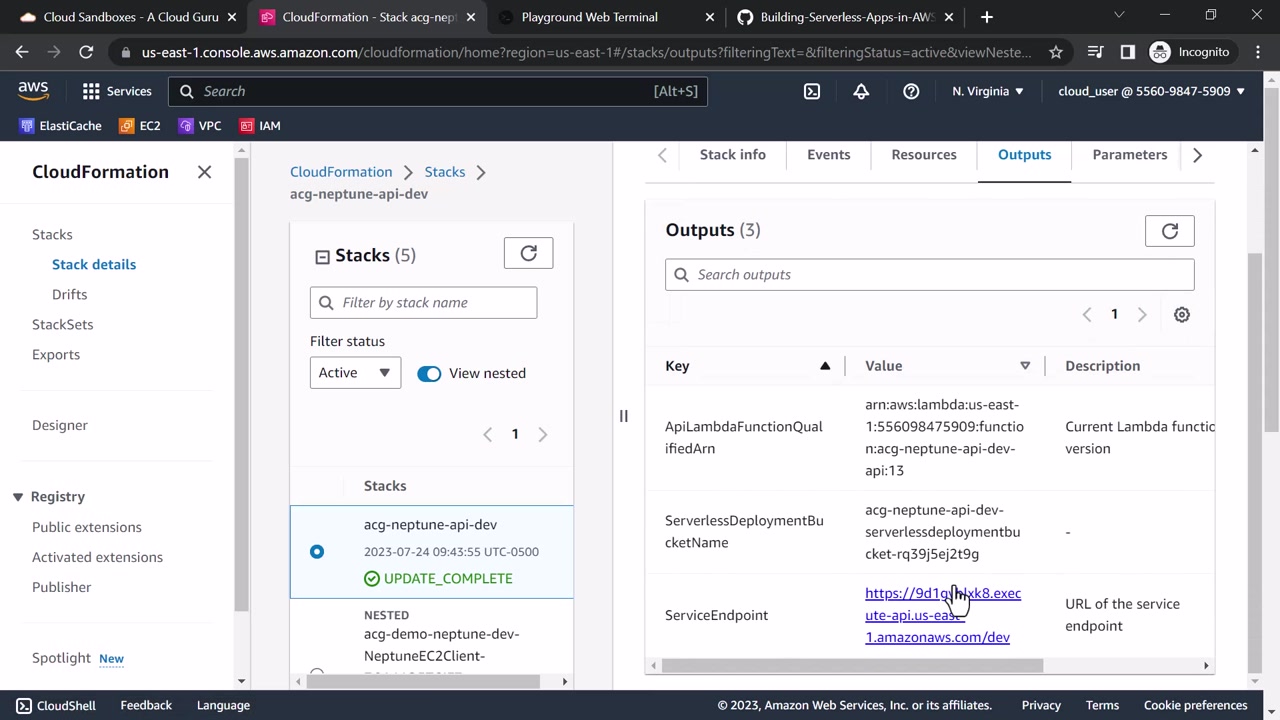Collapse the Stacks split panel
The image size is (1280, 720).
click(322, 257)
